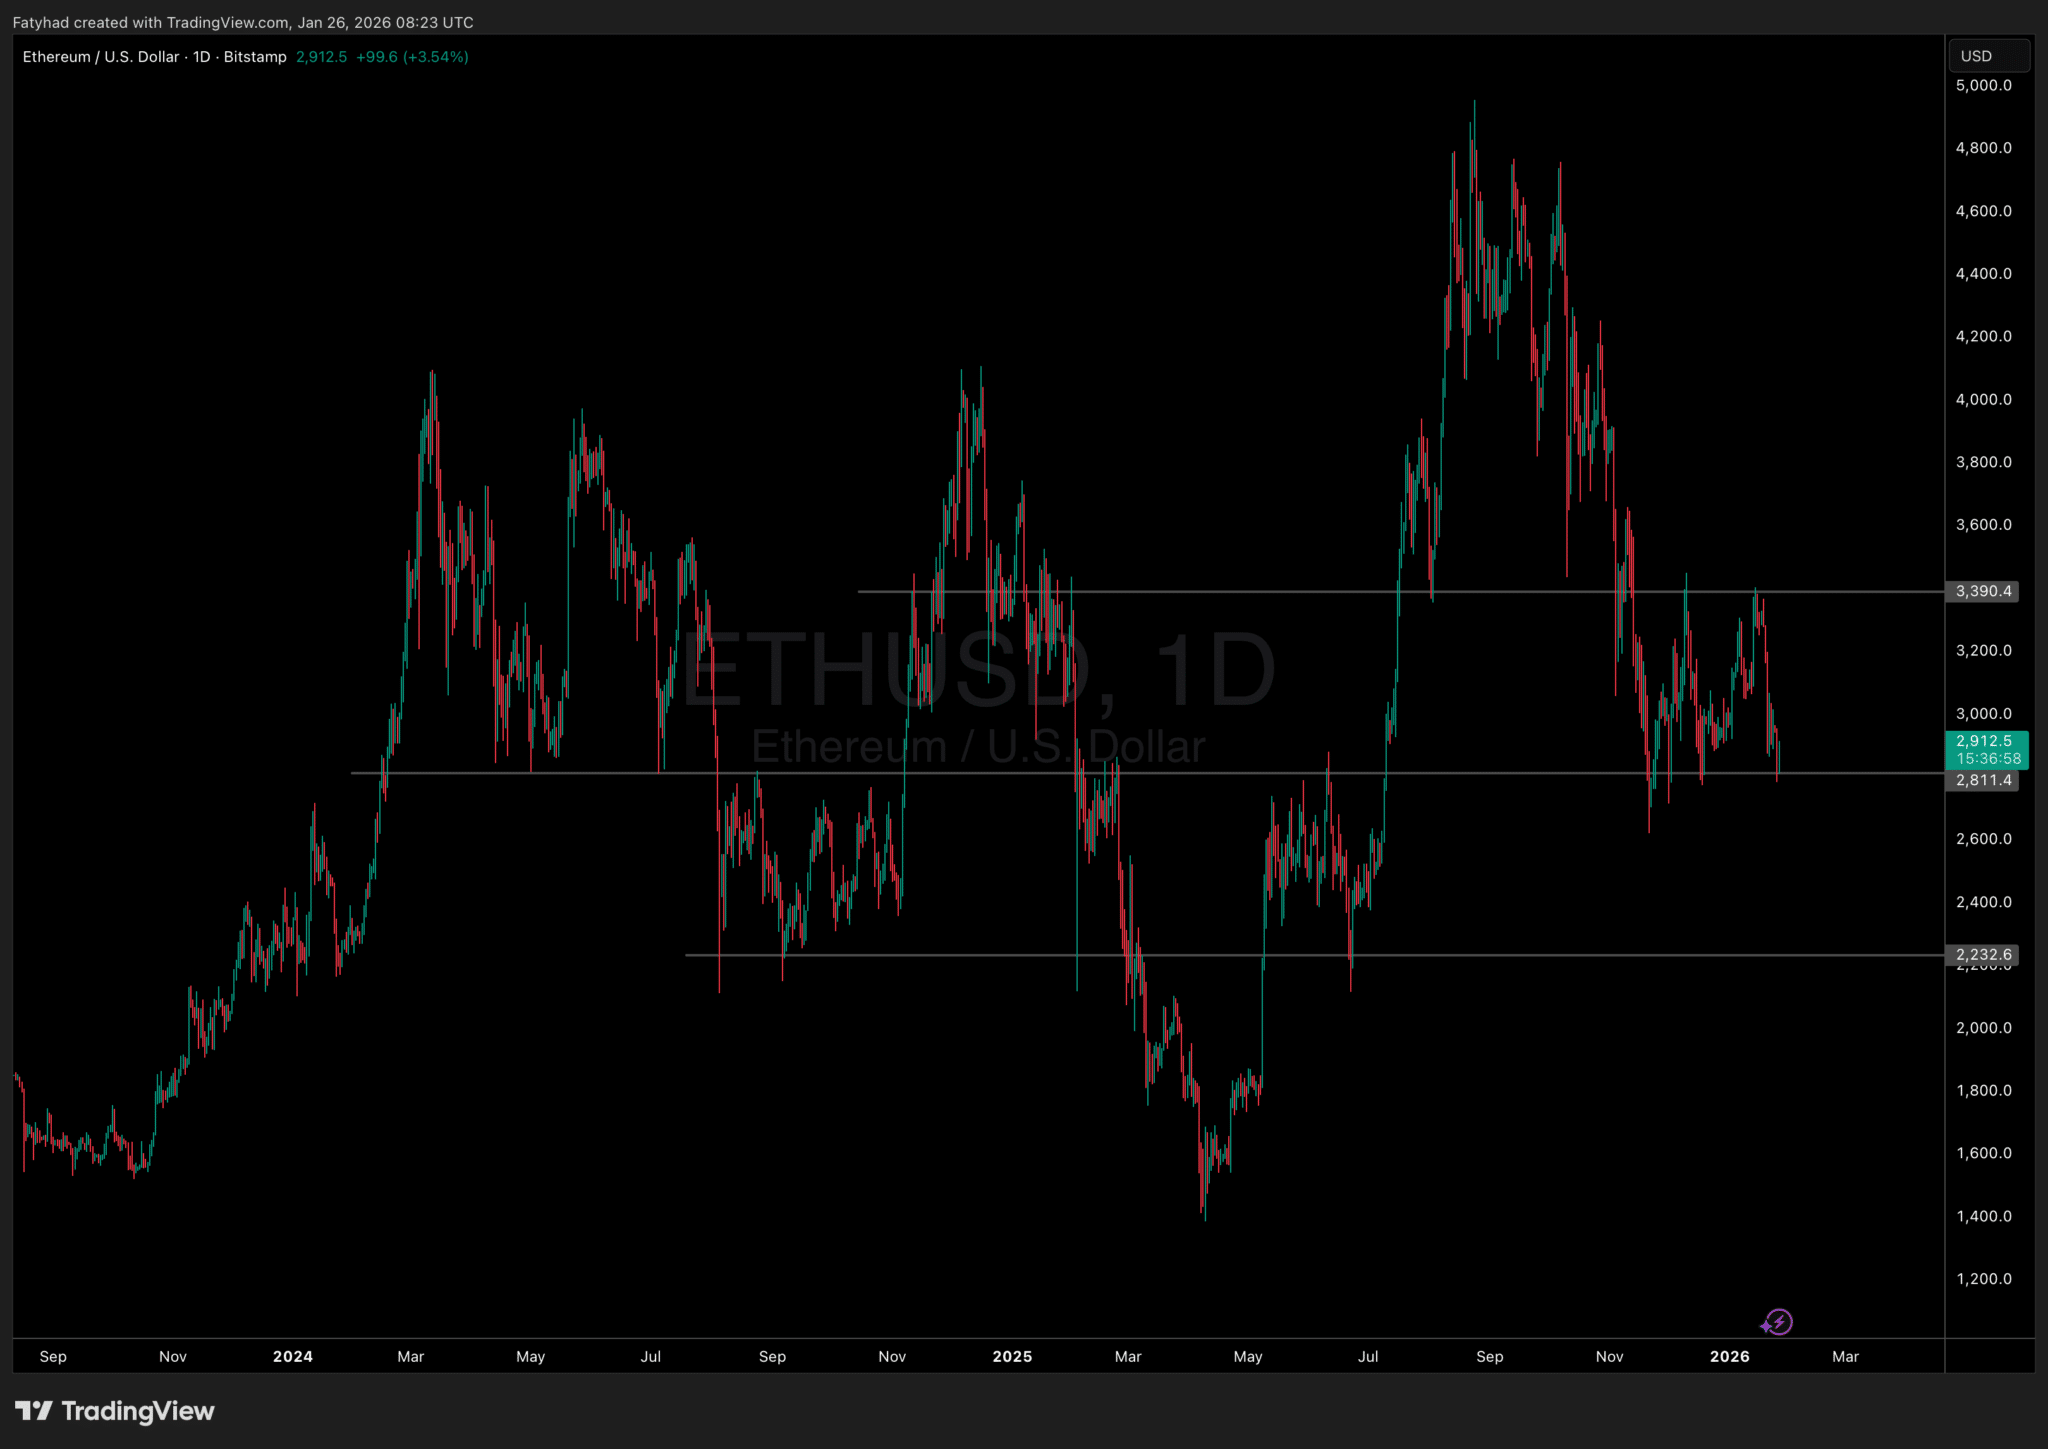Viewport: 2048px width, 1449px height.
Task: Click the green 2,912.5 current price label
Action: tap(1984, 742)
